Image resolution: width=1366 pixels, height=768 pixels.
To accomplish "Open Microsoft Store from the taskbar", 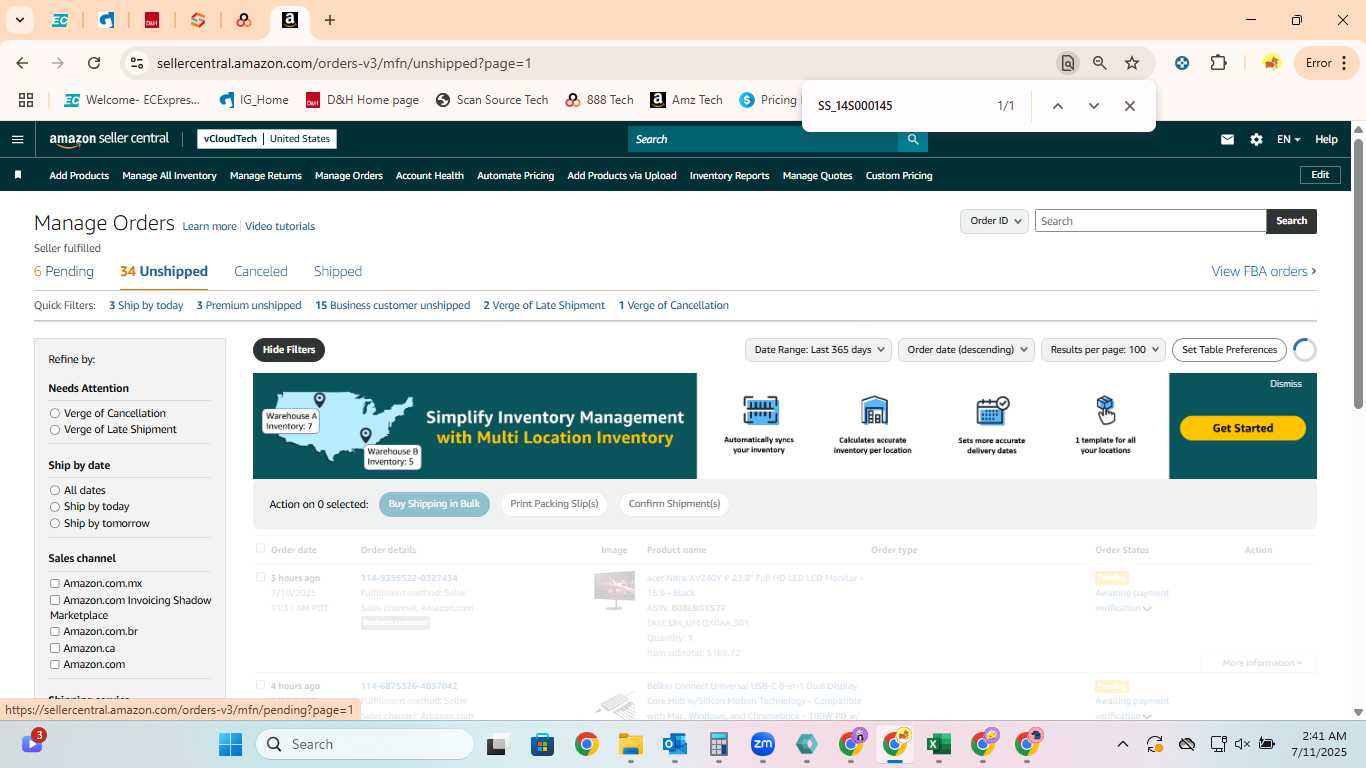I will click(542, 744).
